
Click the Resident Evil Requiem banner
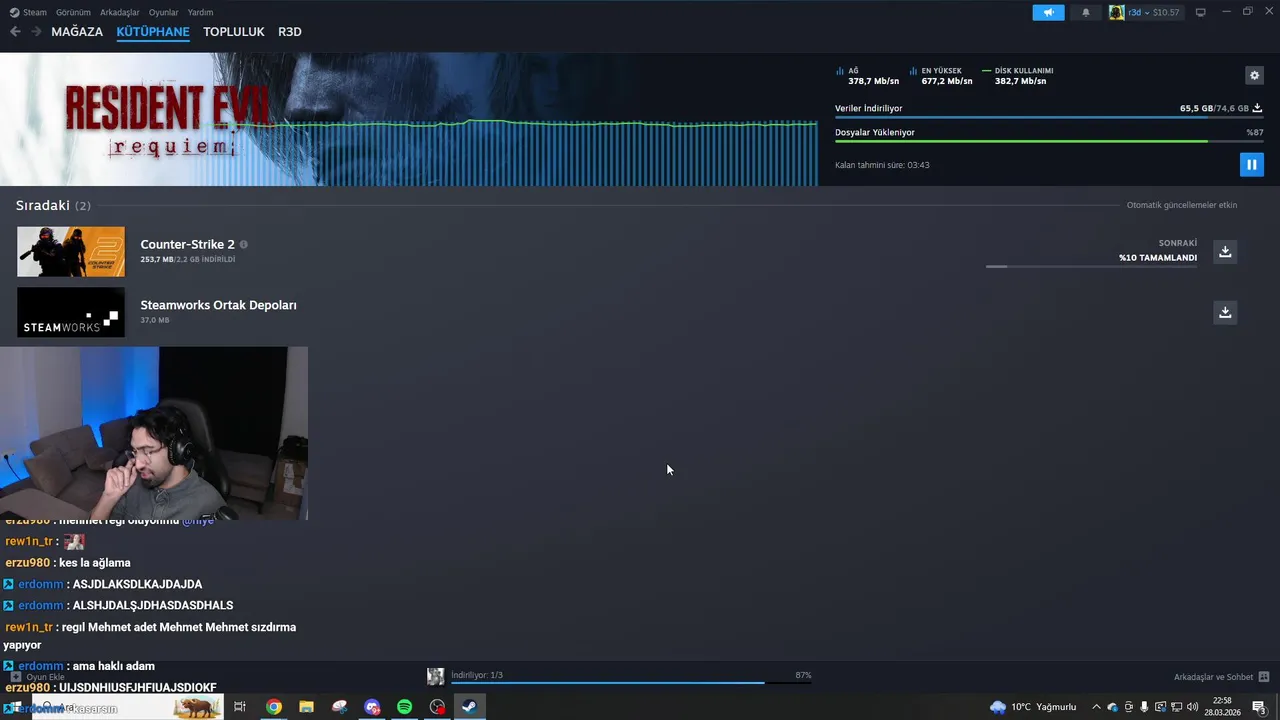tap(408, 119)
